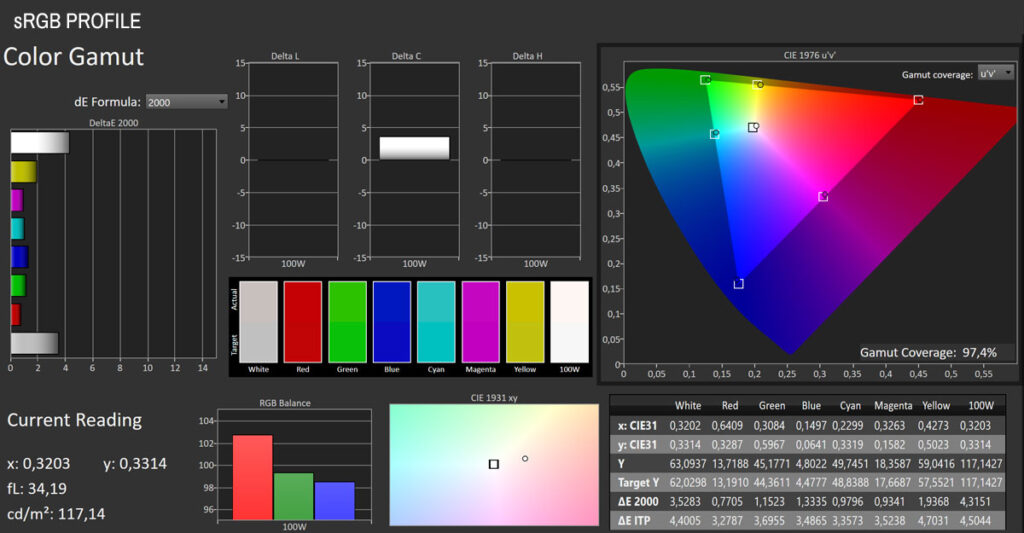This screenshot has height=533, width=1024.
Task: Click the value 0,6409 in the table
Action: click(x=728, y=425)
